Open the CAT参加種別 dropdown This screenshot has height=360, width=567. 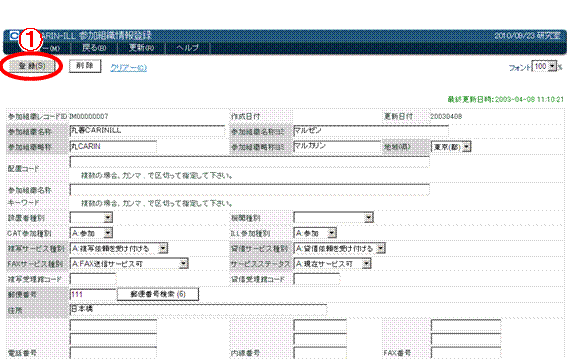(91, 233)
